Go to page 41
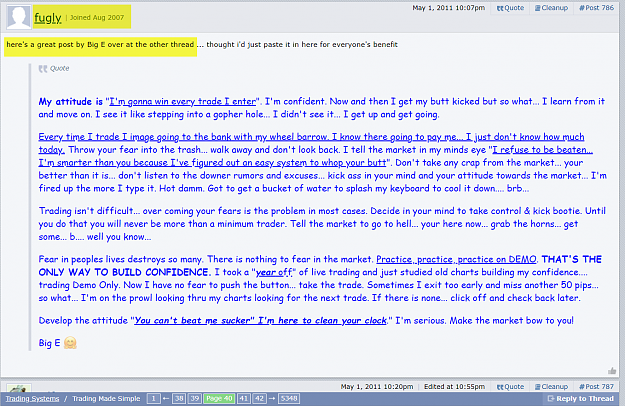This screenshot has width=625, height=406. pos(244,398)
